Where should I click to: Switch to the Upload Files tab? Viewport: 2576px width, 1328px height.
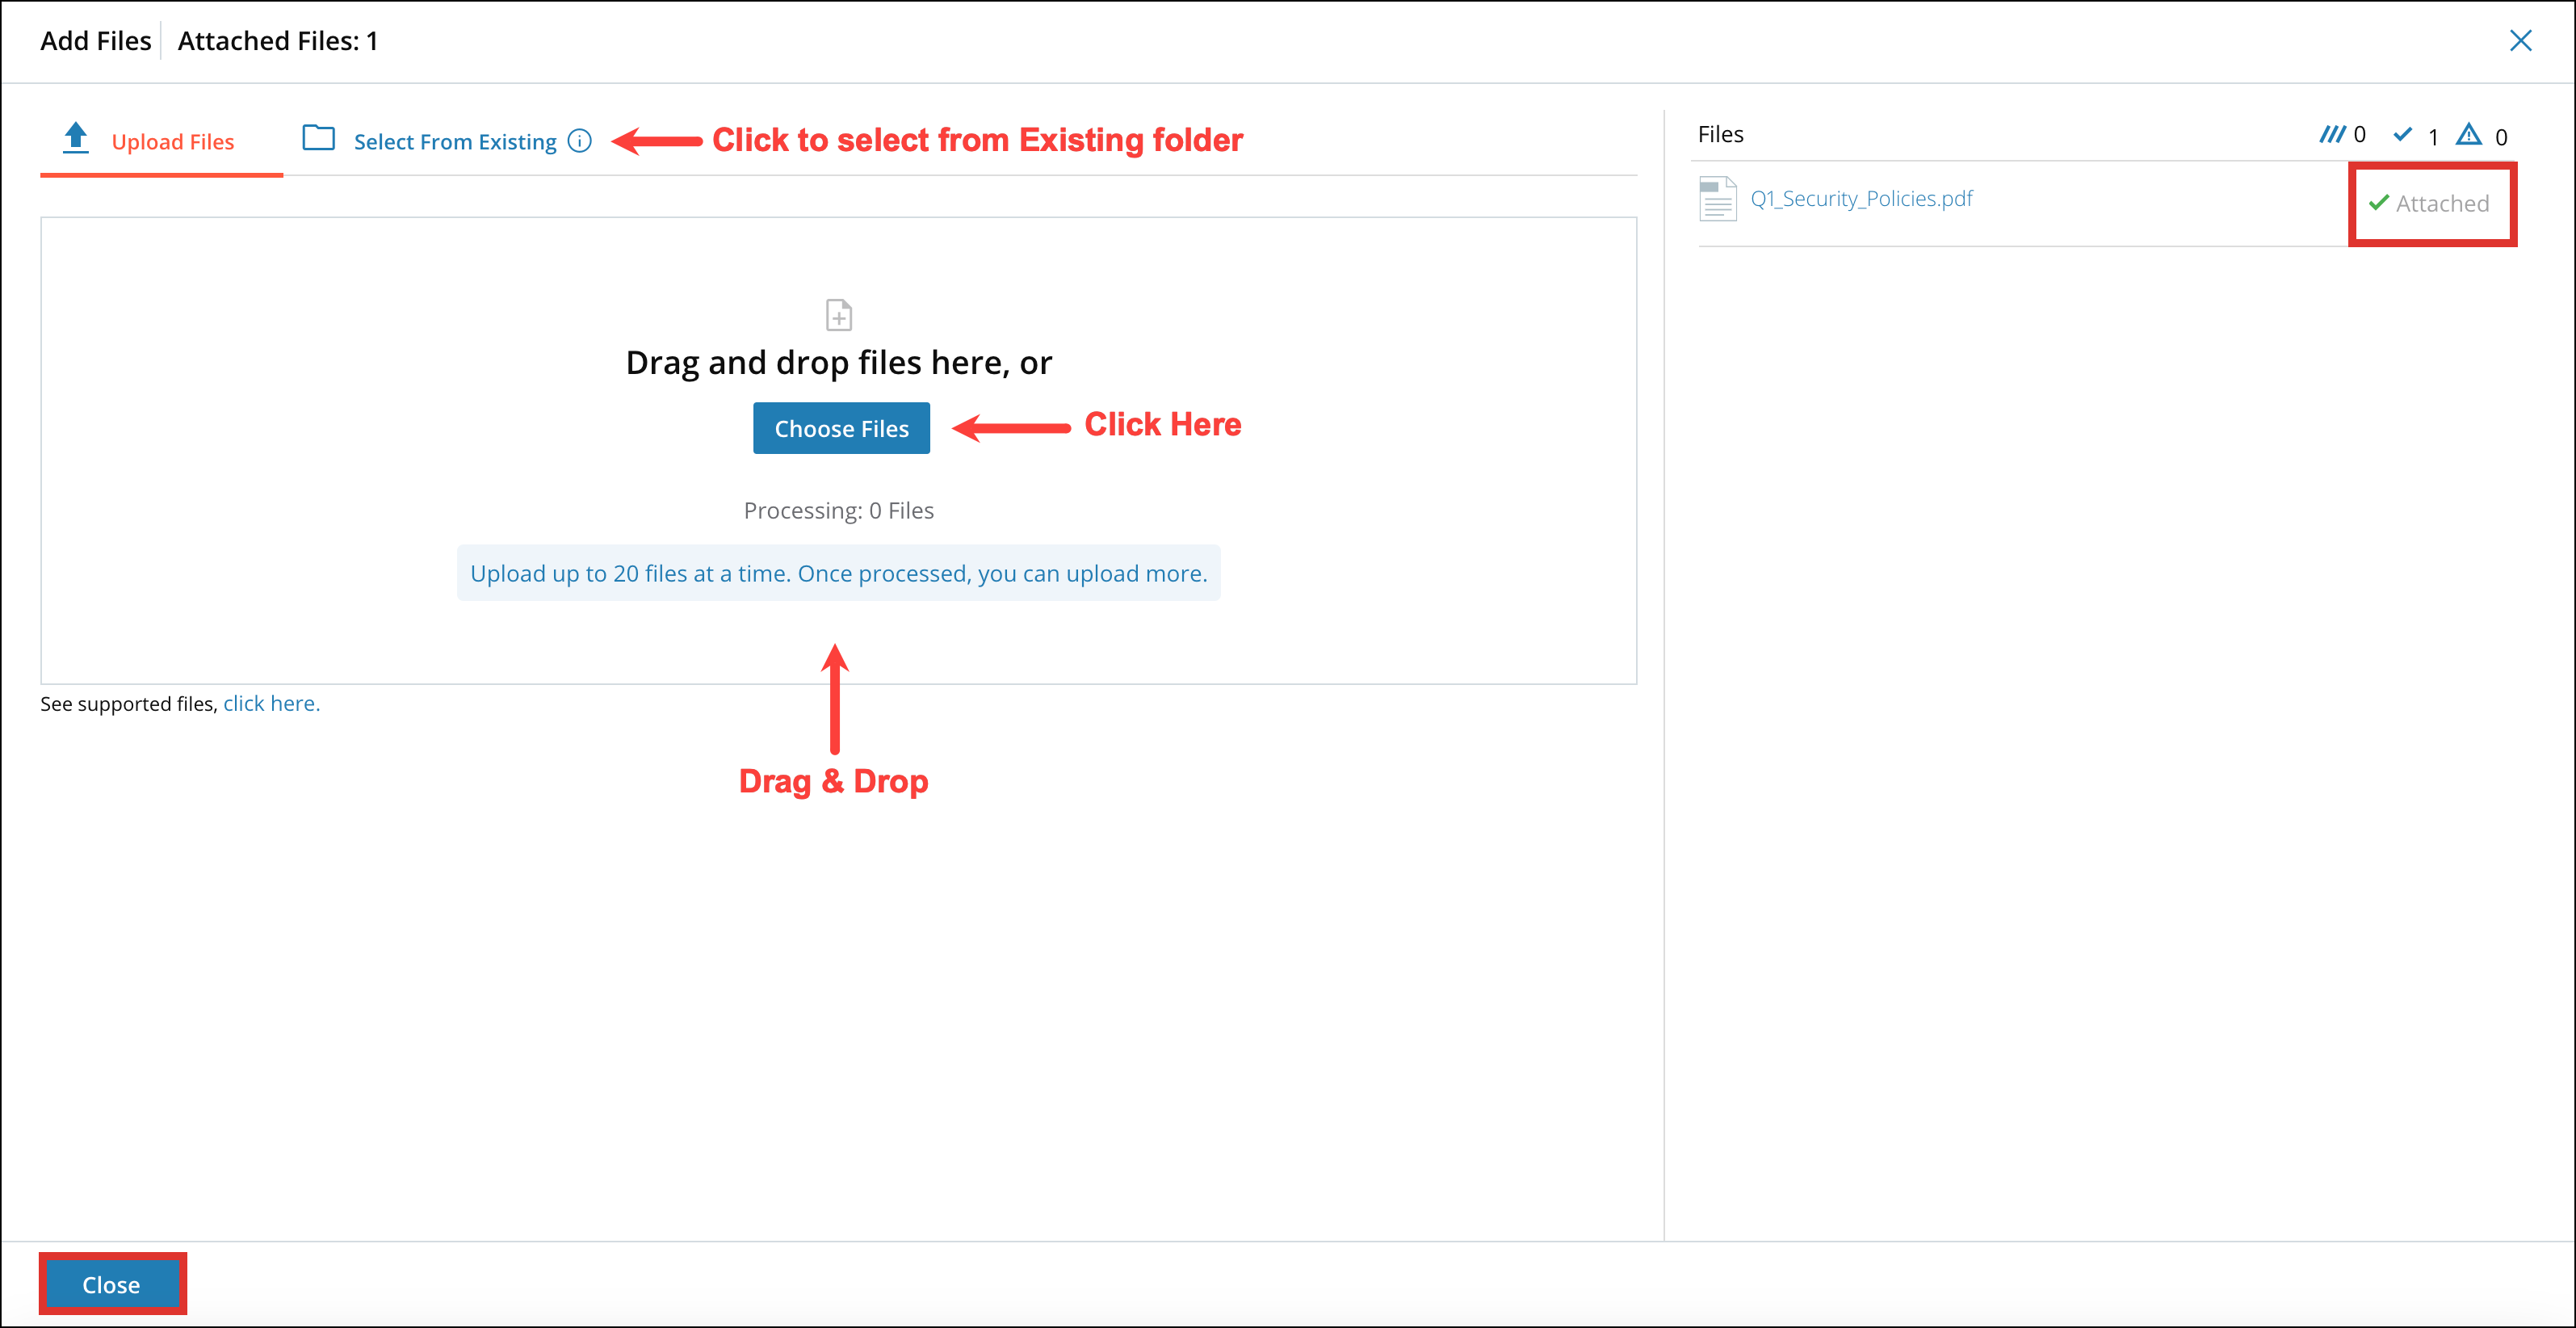point(172,141)
